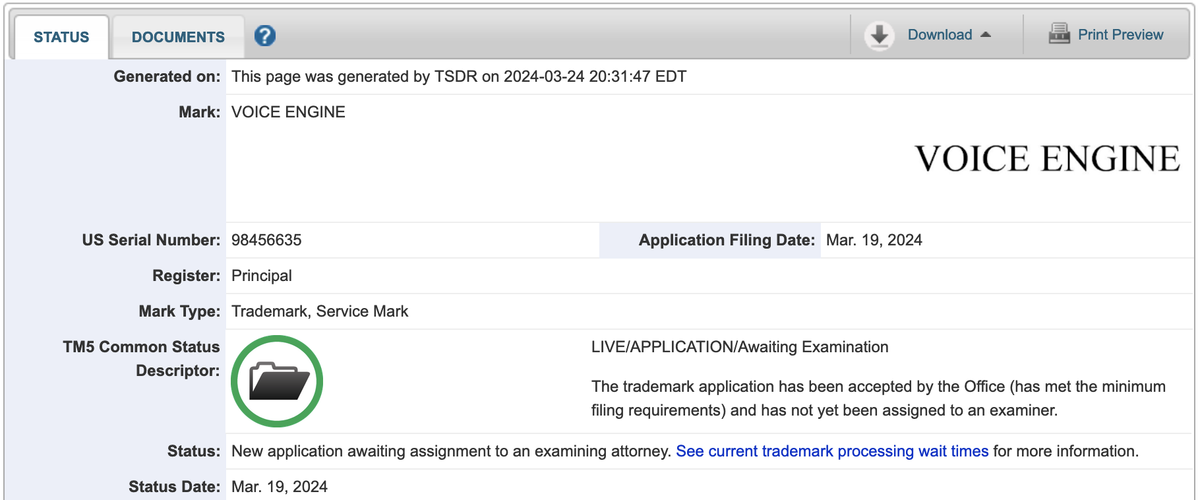Click the circular download arrow icon

point(879,36)
